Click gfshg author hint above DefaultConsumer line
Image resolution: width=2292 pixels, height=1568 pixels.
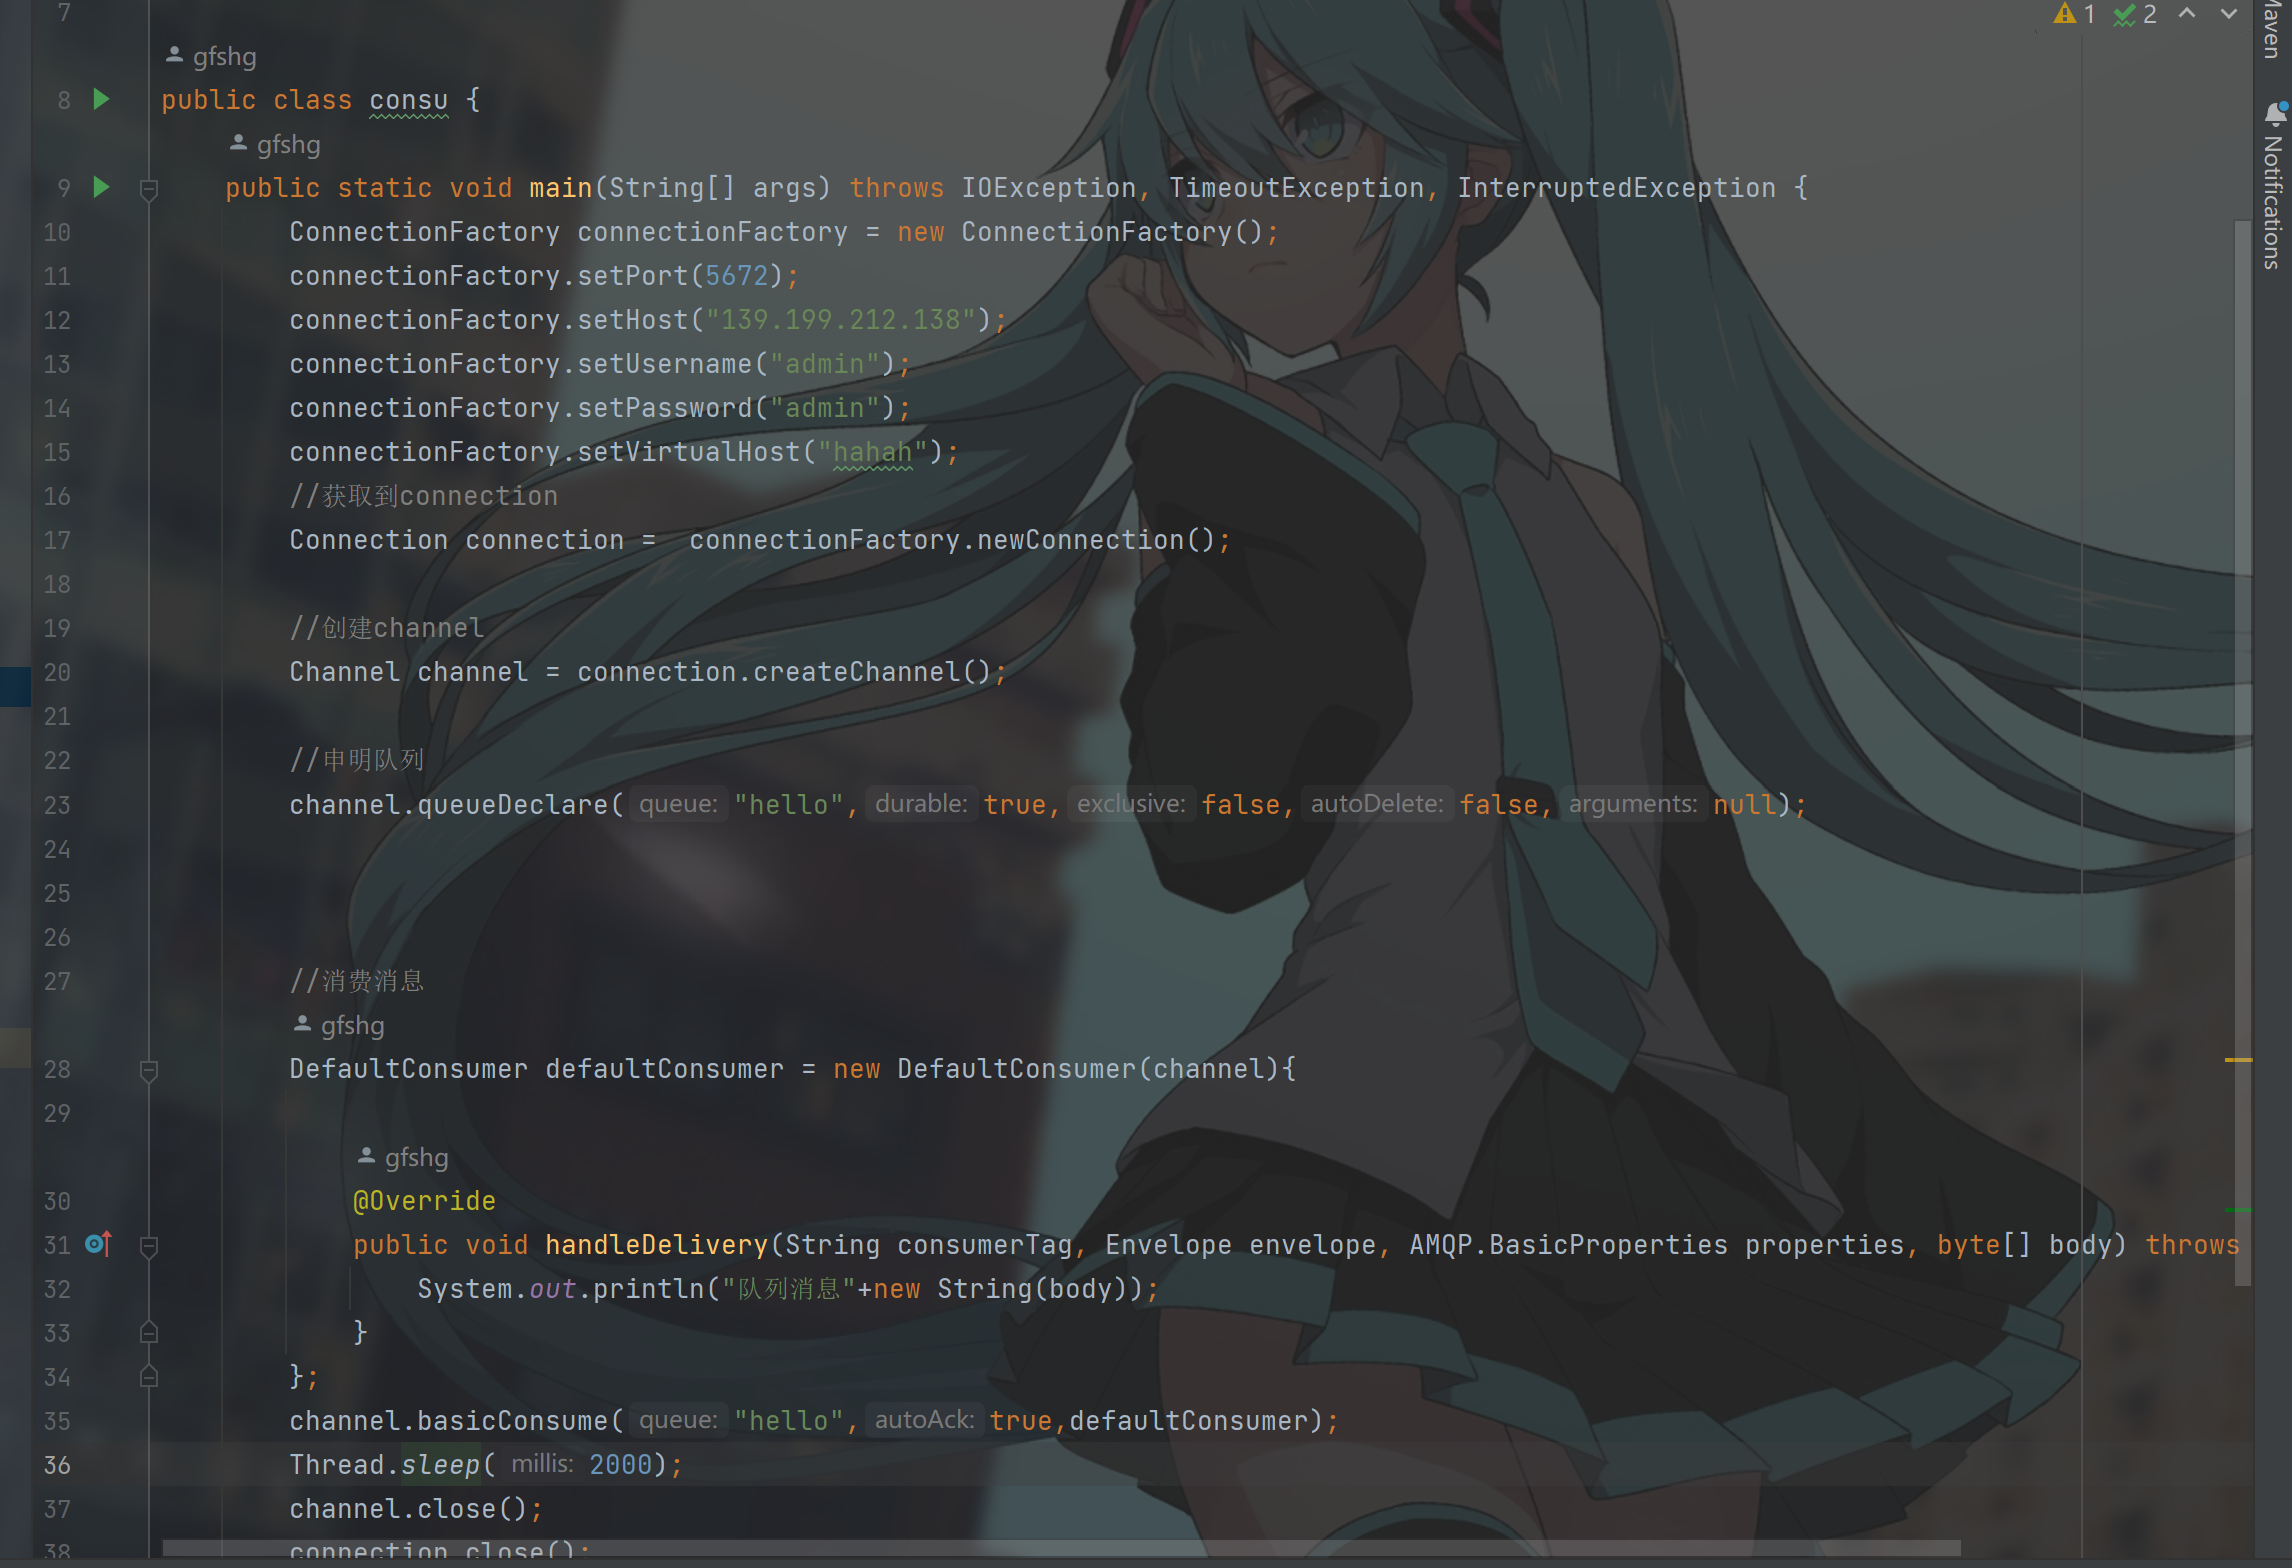point(340,1025)
